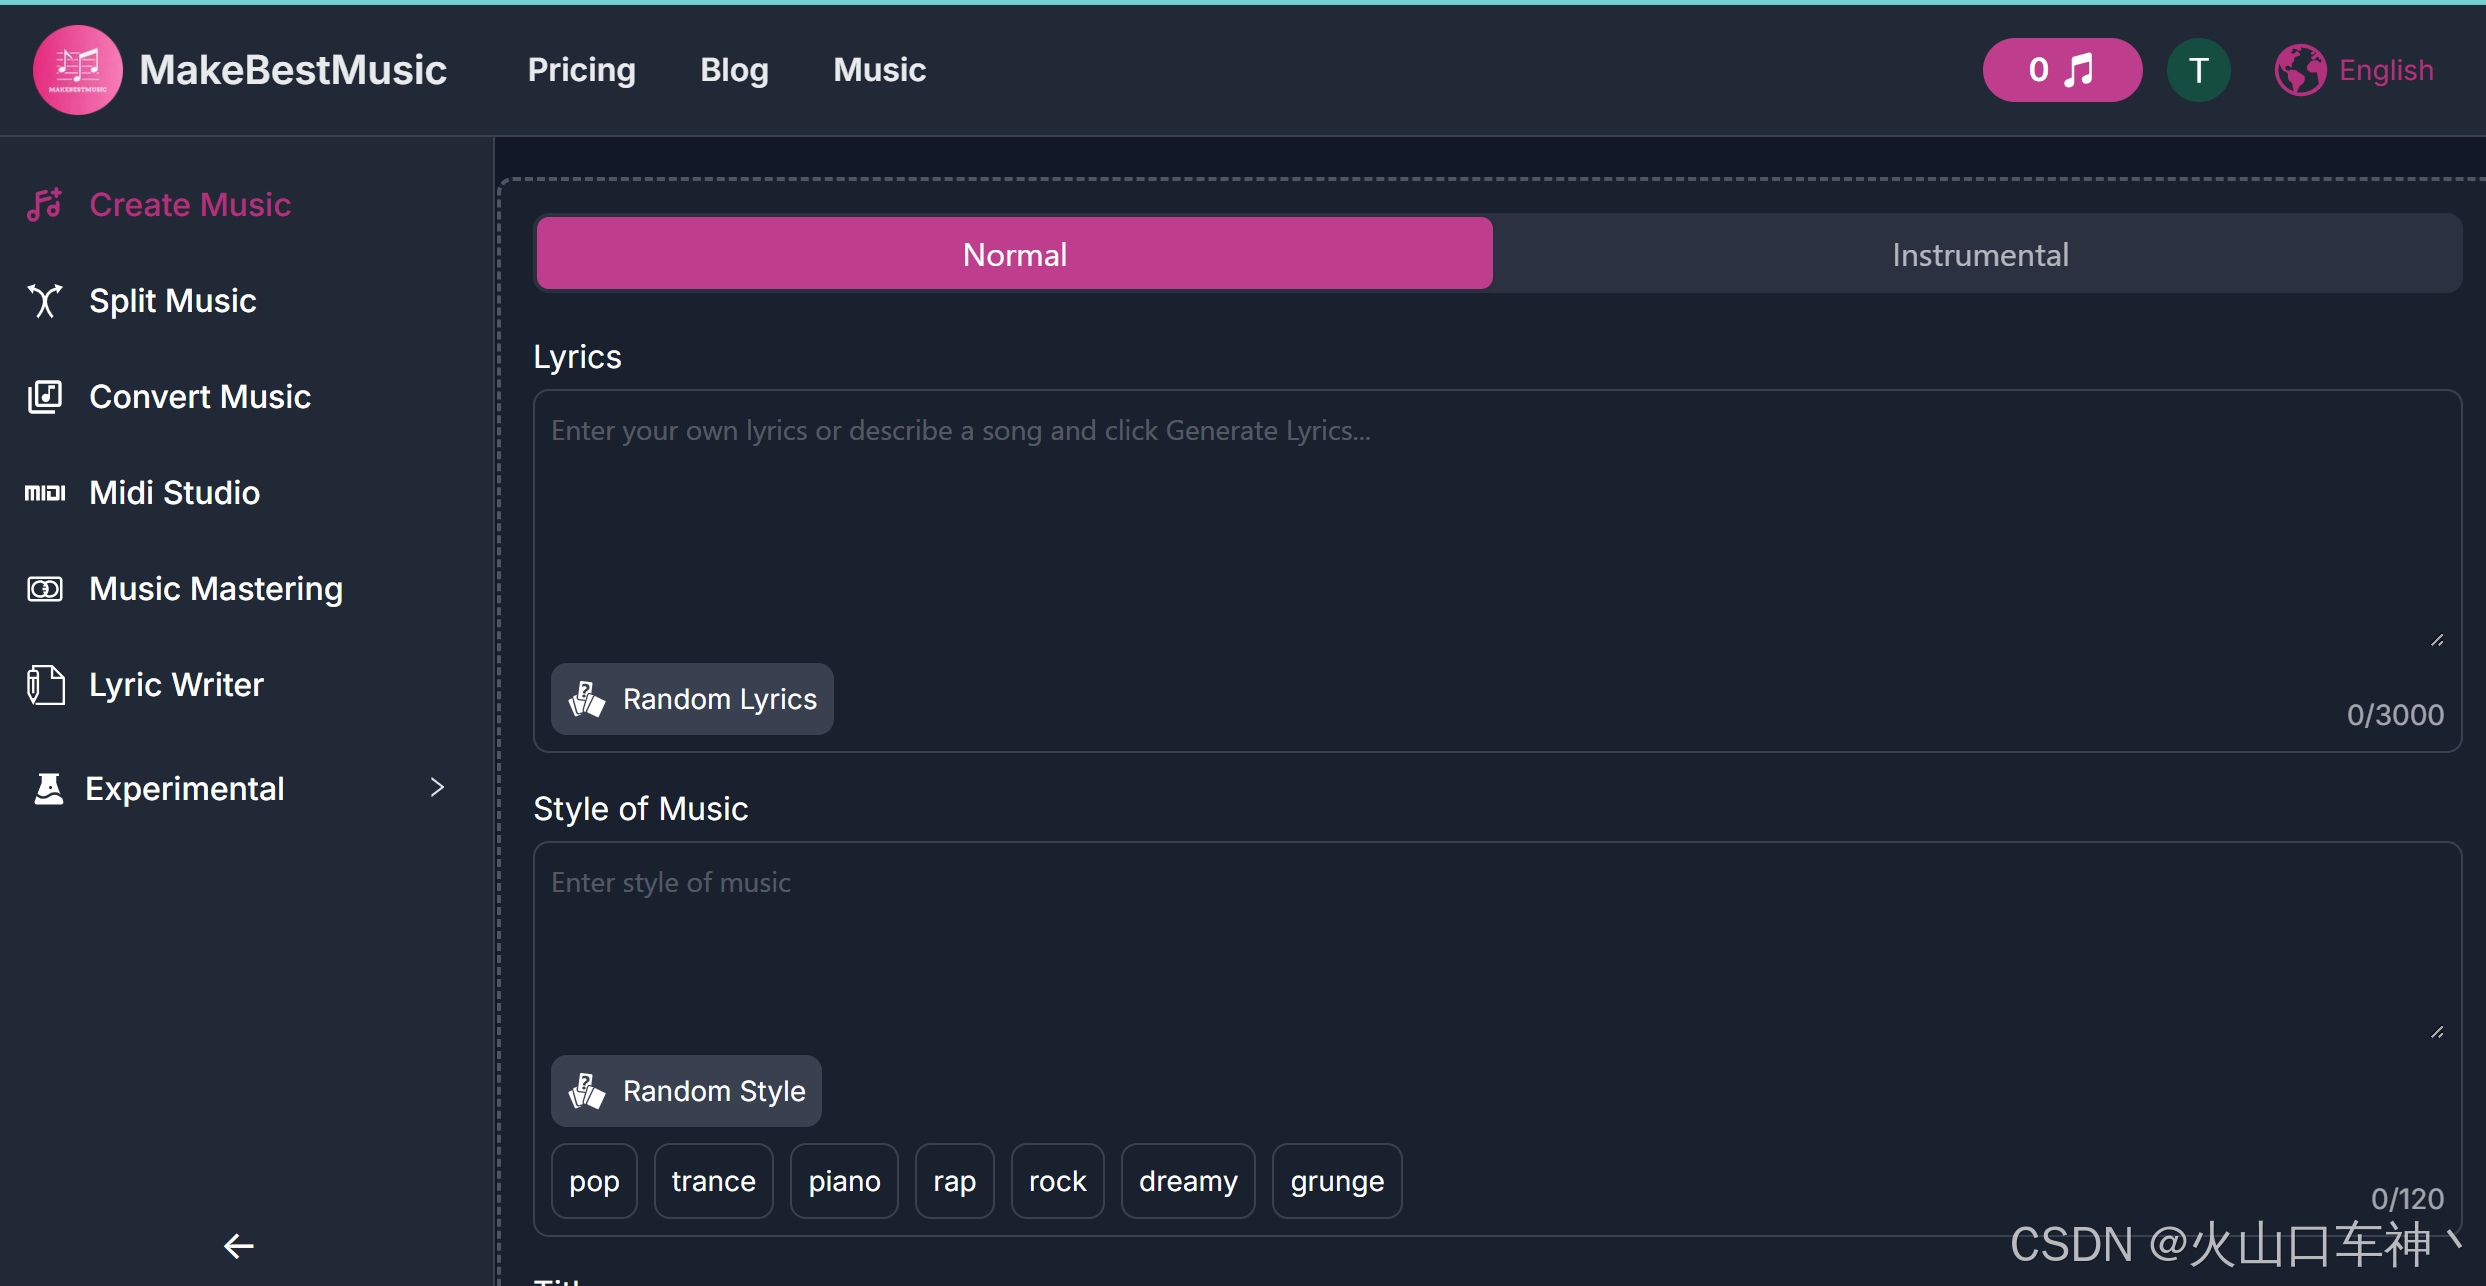
Task: Collapse sidebar with the back arrow
Action: [238, 1246]
